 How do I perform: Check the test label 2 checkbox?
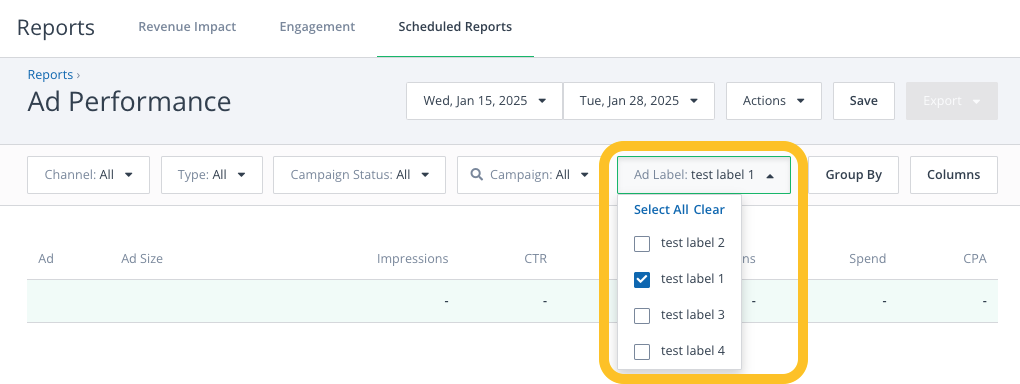[641, 244]
